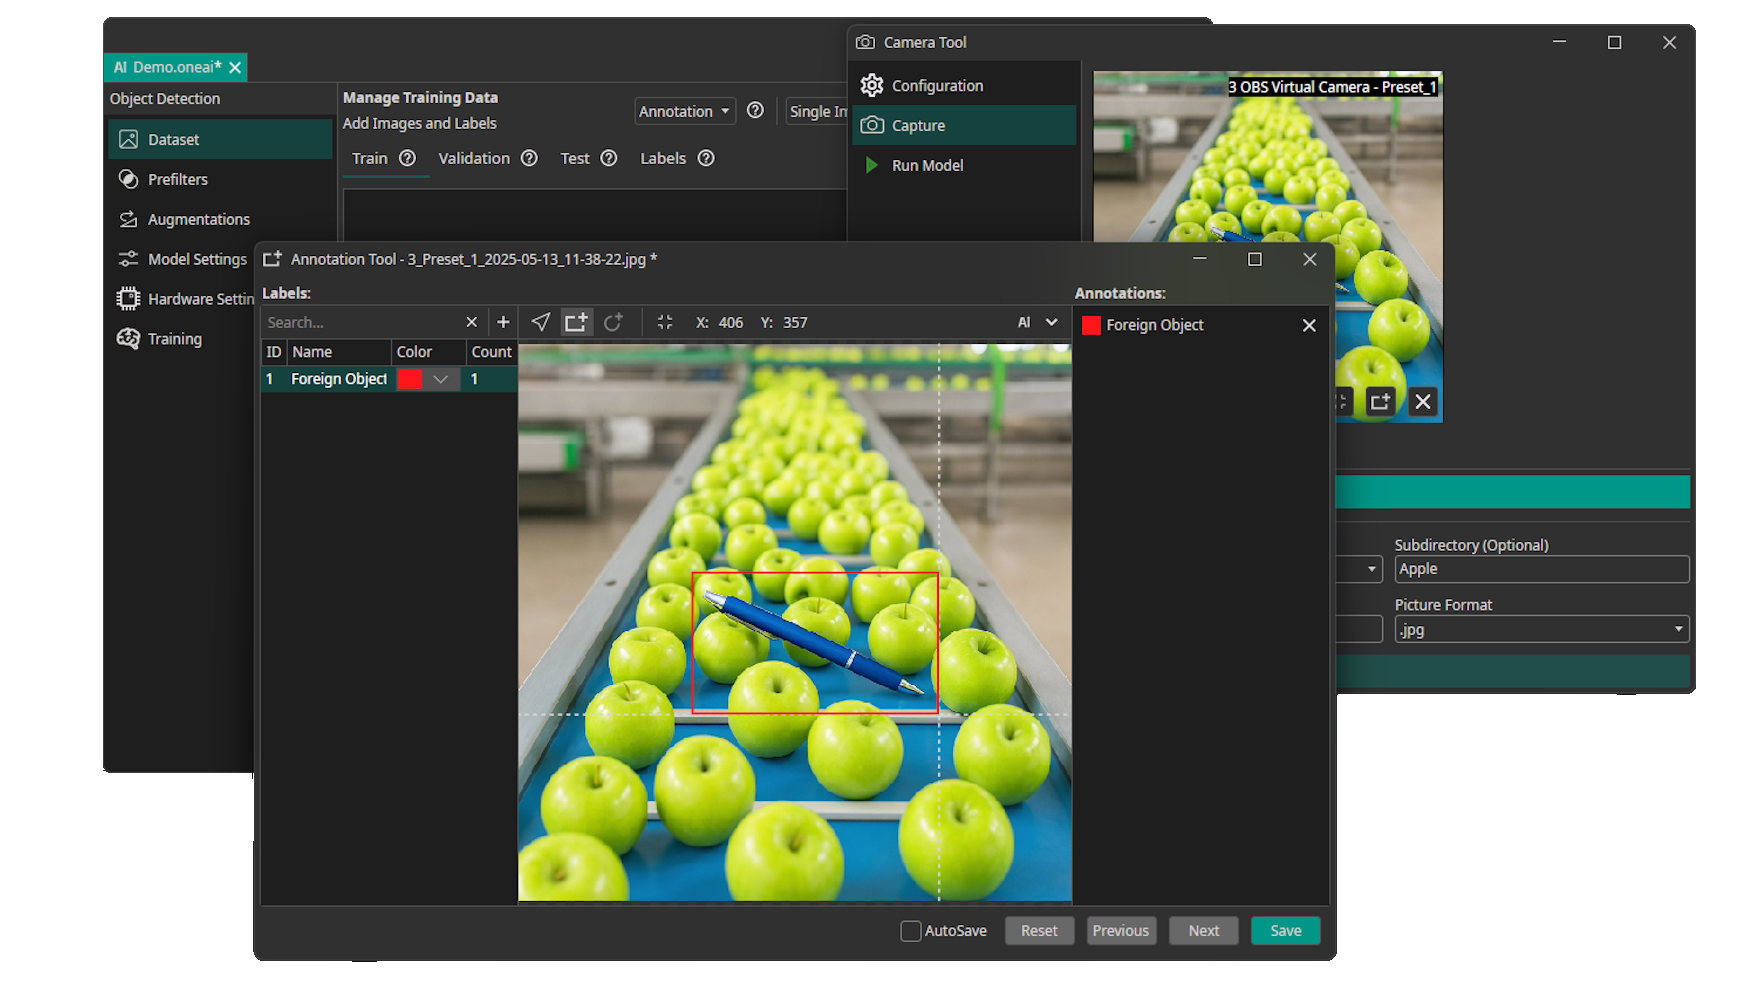
Task: Click the help icon next to Validation
Action: point(529,158)
